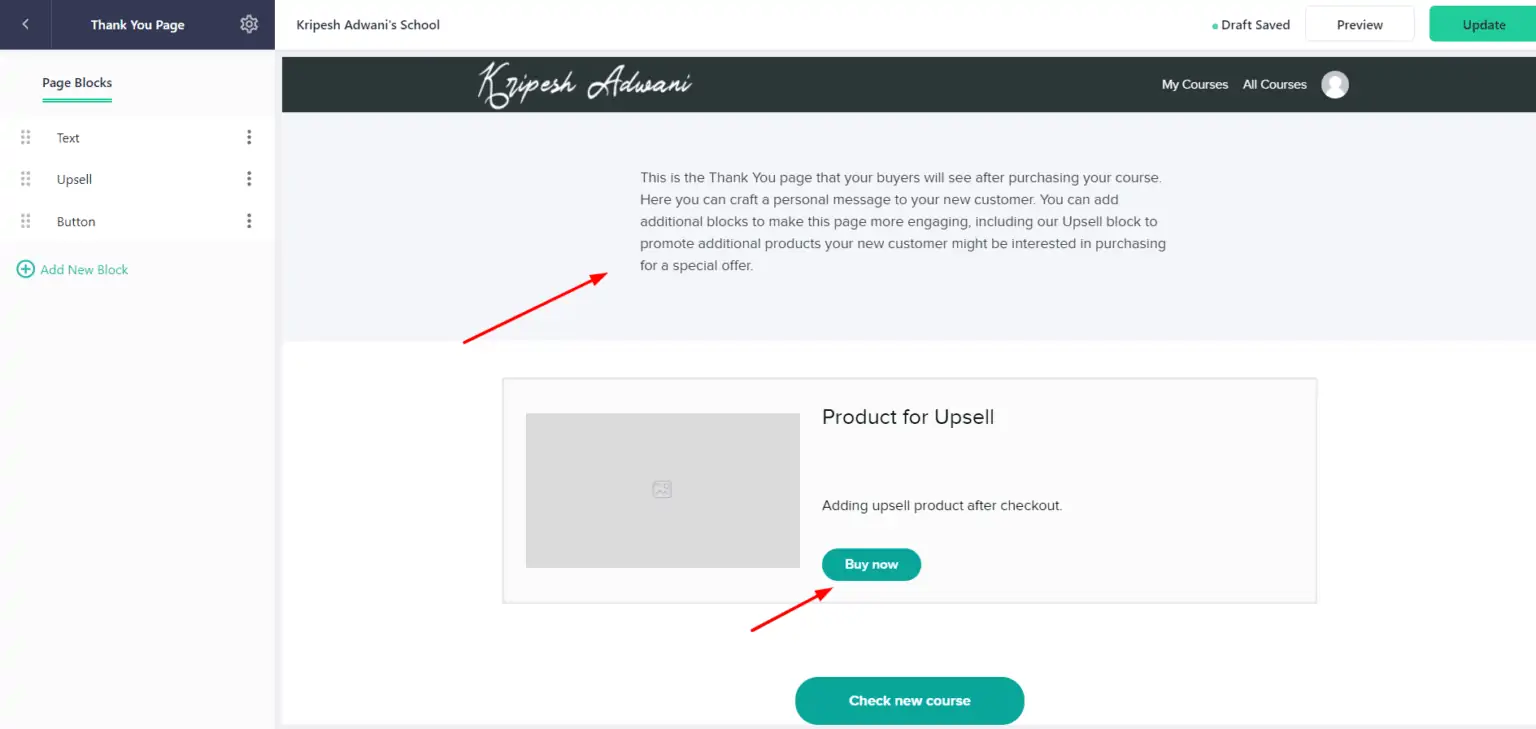
Task: Grab the drag handle for the Text block
Action: [x=26, y=138]
